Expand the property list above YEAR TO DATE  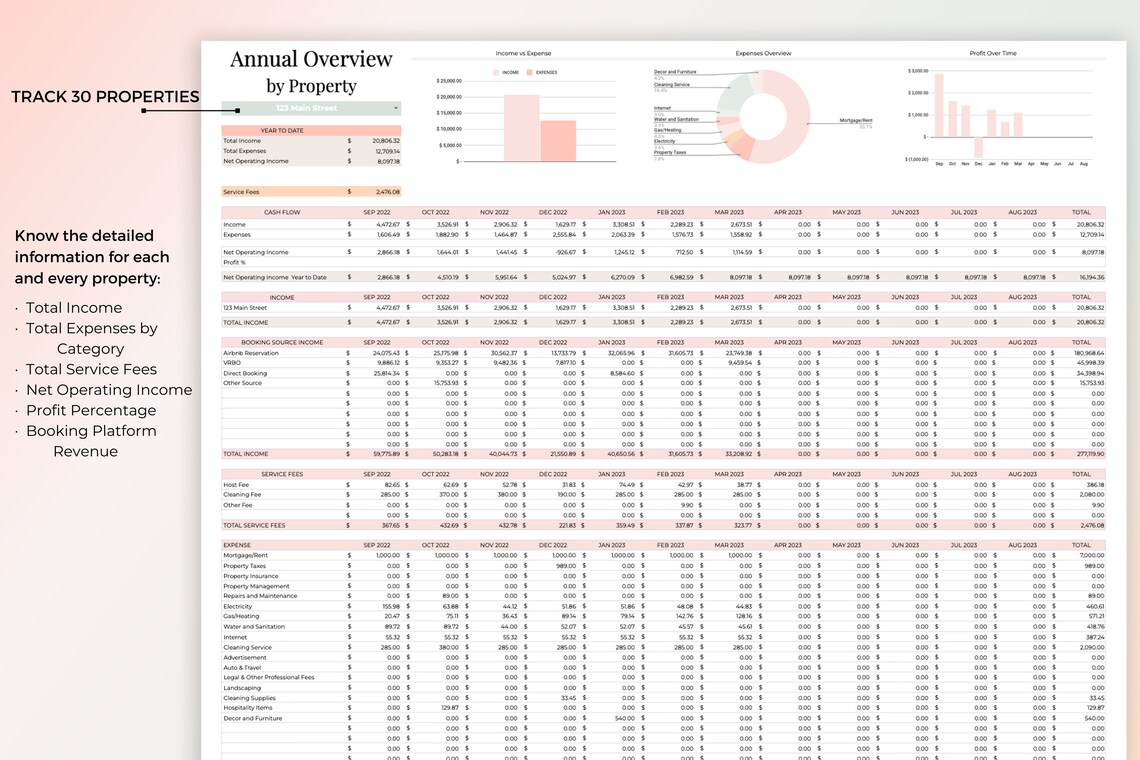click(x=306, y=108)
